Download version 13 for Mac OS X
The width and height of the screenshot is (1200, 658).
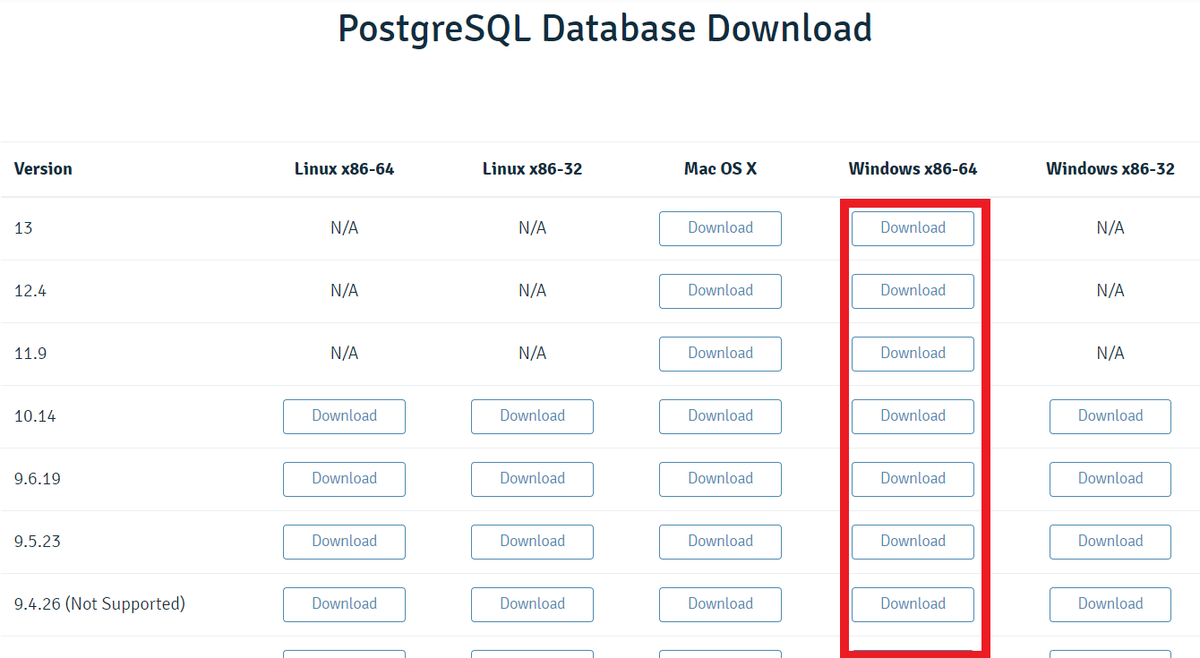point(720,228)
